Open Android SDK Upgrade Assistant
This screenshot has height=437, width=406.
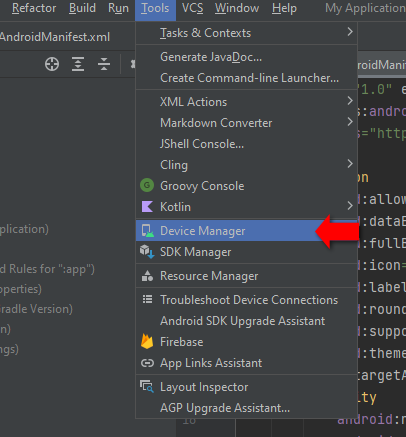[246, 321]
